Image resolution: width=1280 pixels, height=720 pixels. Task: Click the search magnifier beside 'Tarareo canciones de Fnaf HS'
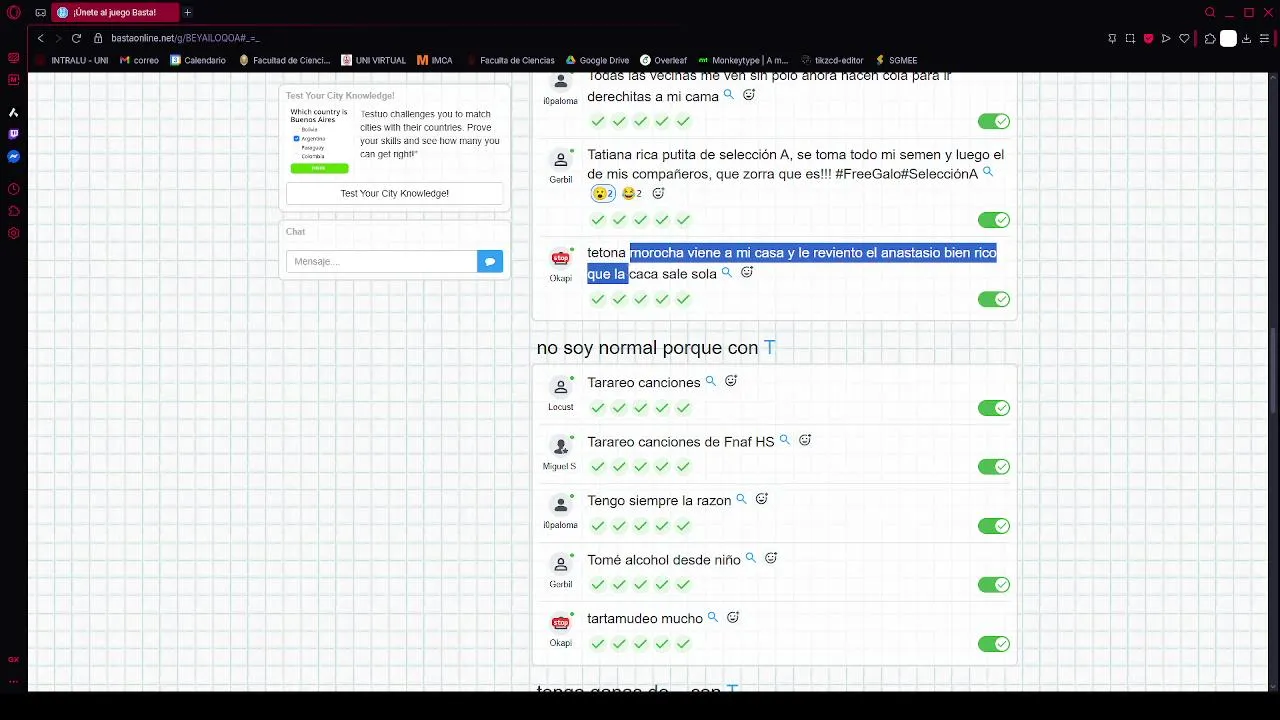tap(785, 440)
